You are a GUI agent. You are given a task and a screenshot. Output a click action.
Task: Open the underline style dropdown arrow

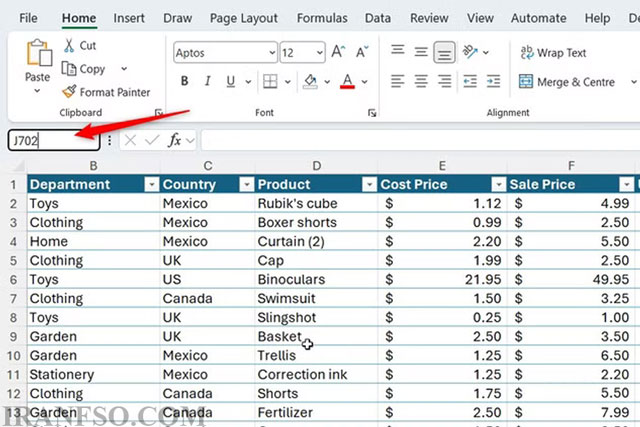pos(248,82)
